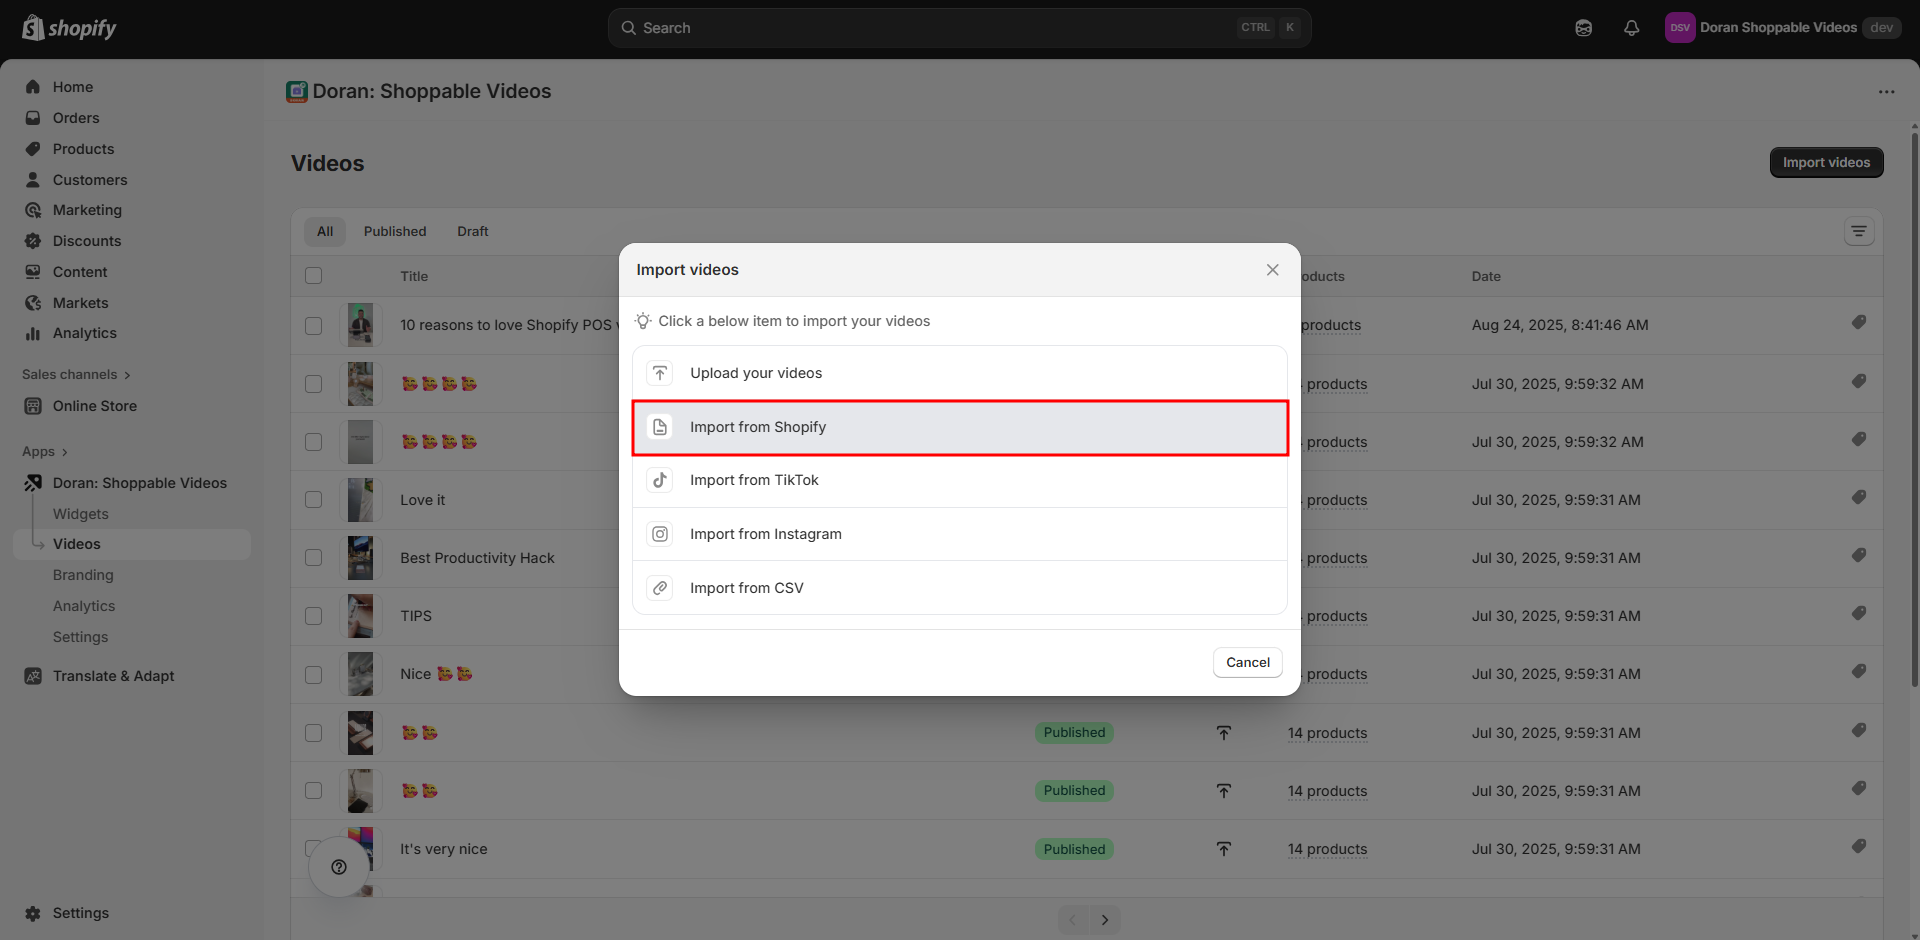Check the 'Best Productivity Hack' row checkbox
This screenshot has width=1920, height=940.
[x=314, y=558]
